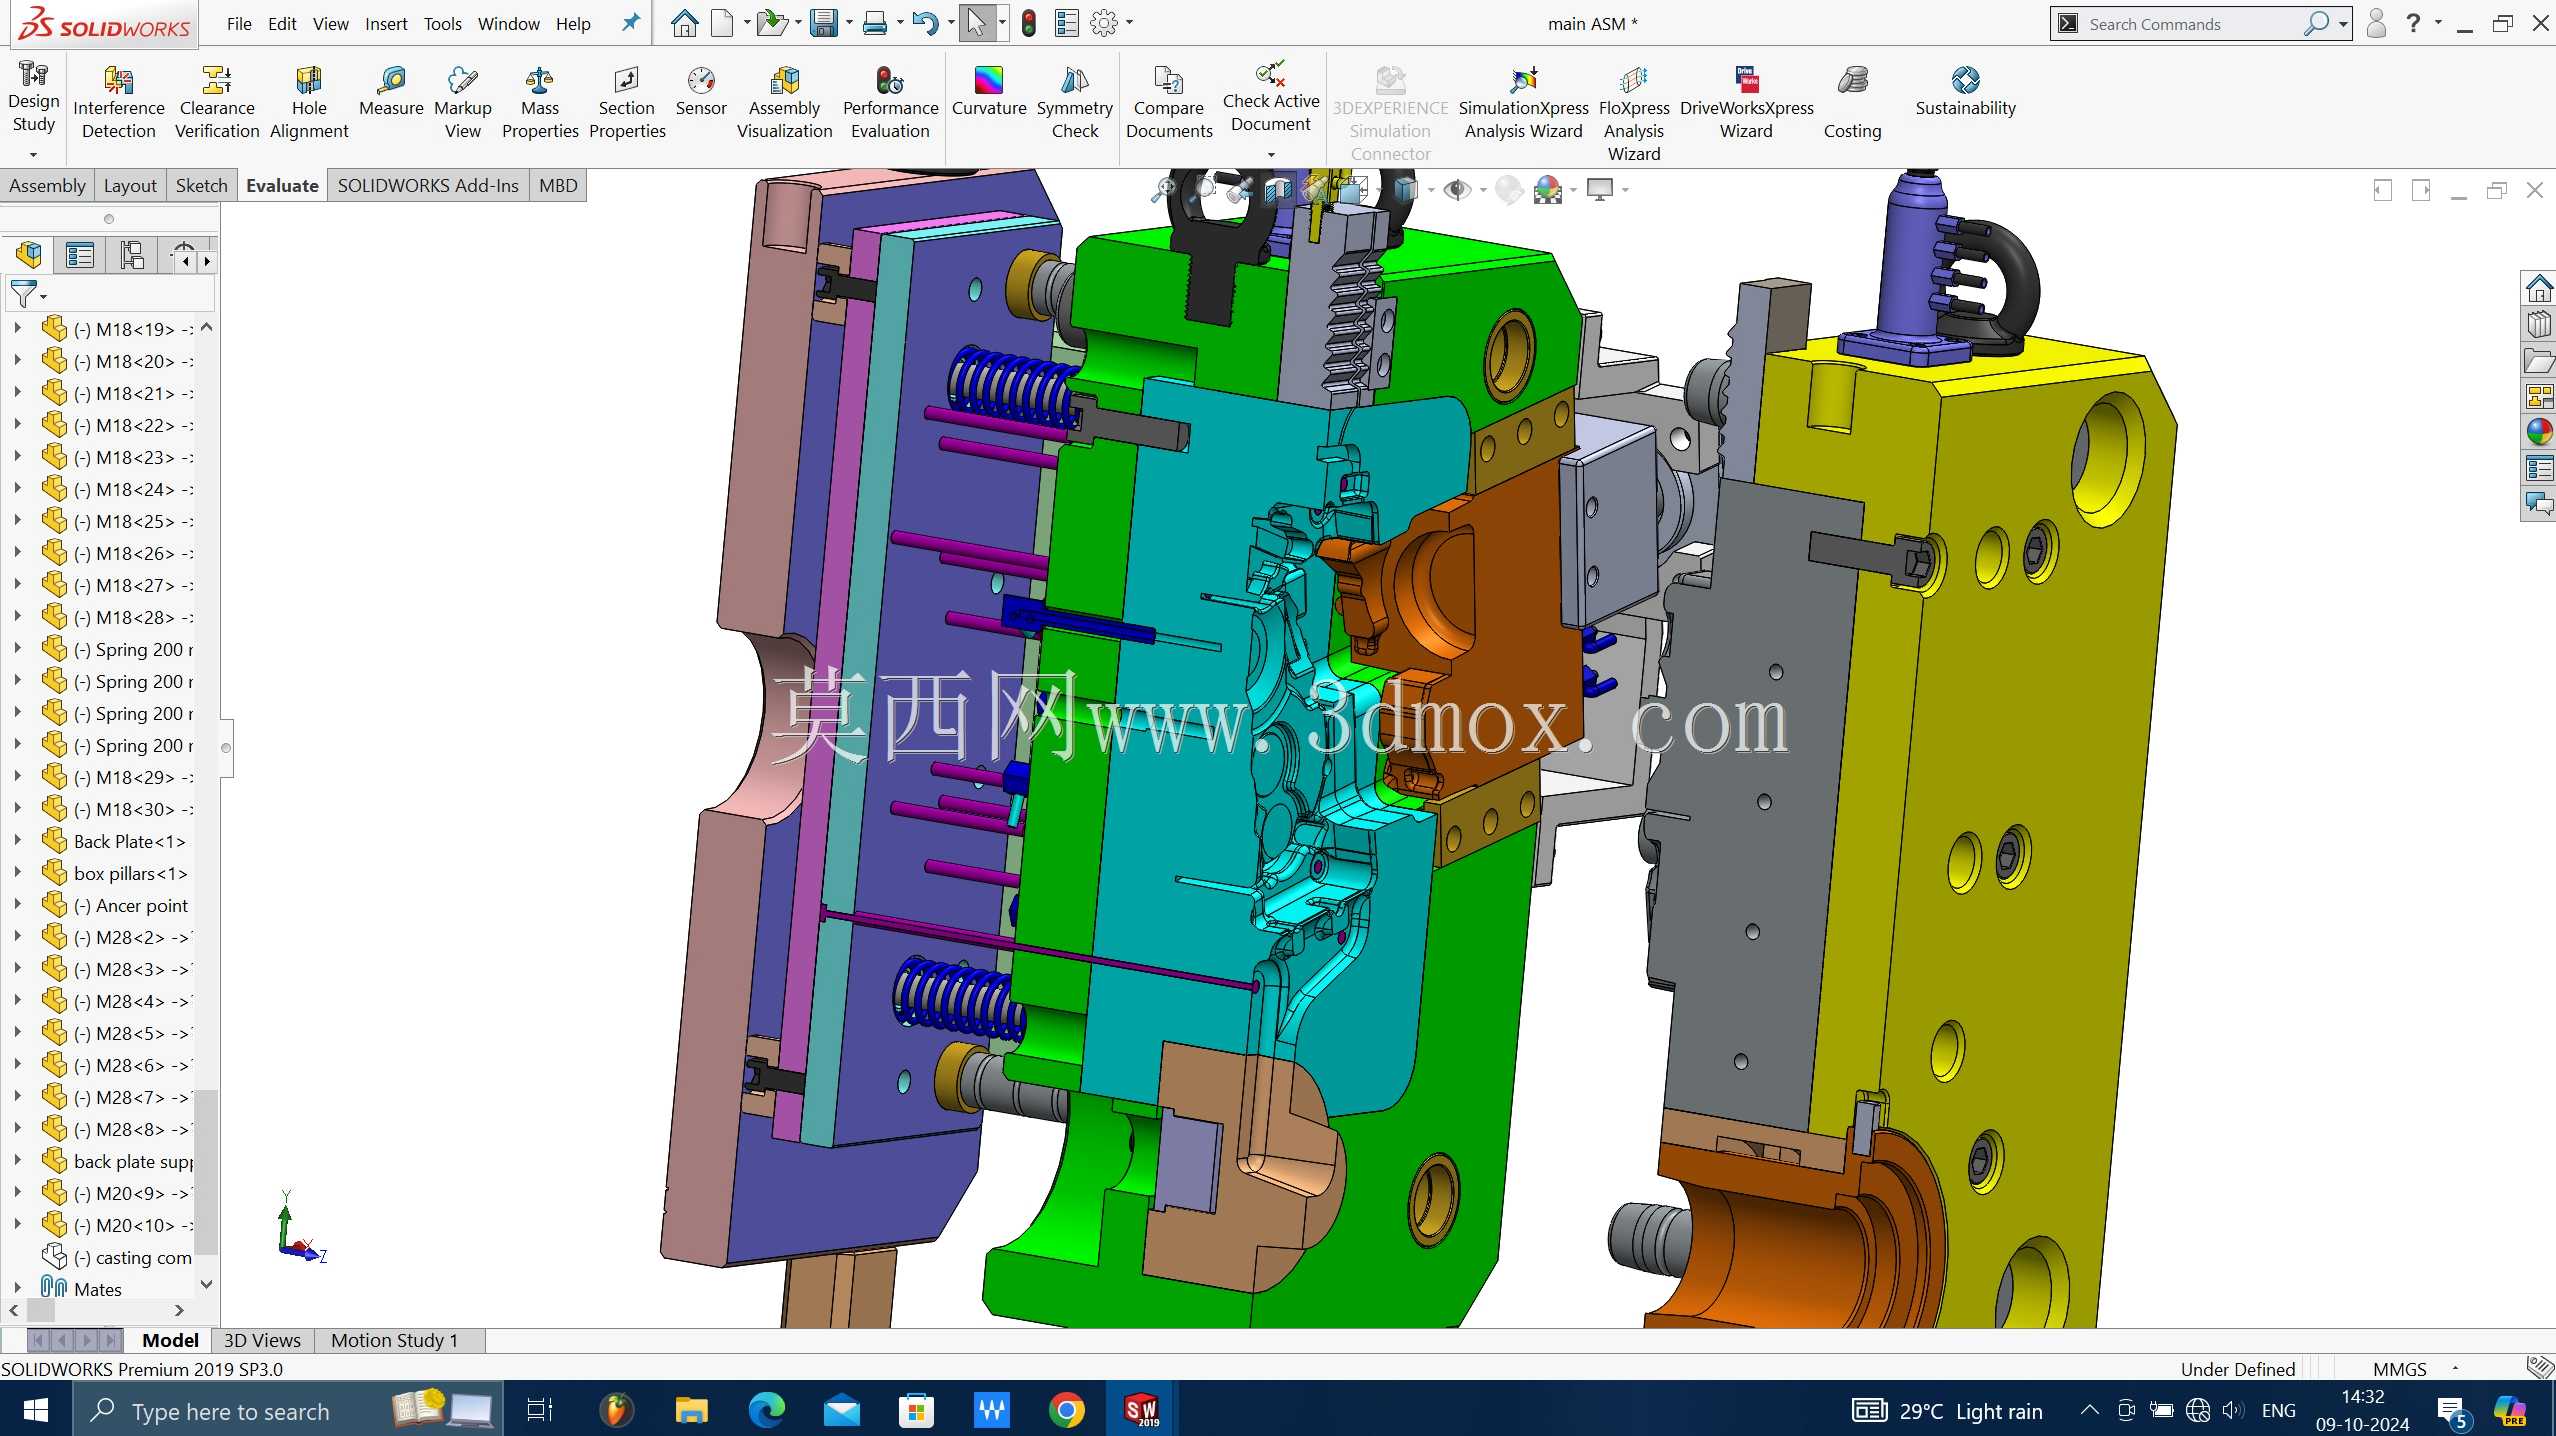Expand the Back Plate<1> tree node
Image resolution: width=2556 pixels, height=1436 pixels.
pos(17,841)
